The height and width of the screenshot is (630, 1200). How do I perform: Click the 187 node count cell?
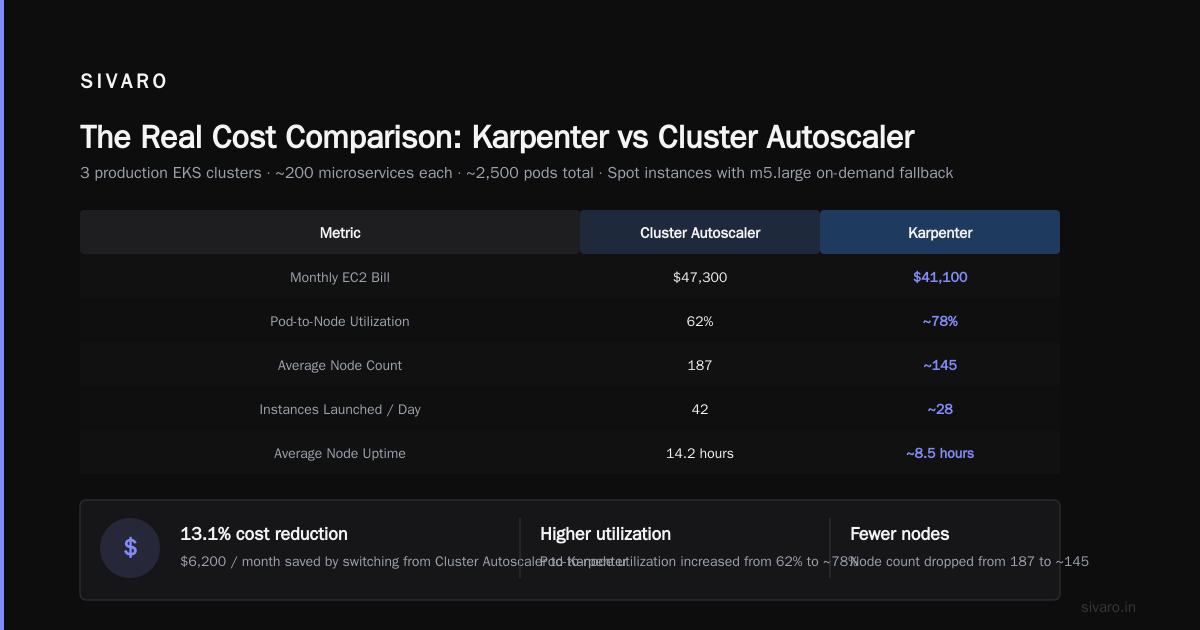coord(700,365)
